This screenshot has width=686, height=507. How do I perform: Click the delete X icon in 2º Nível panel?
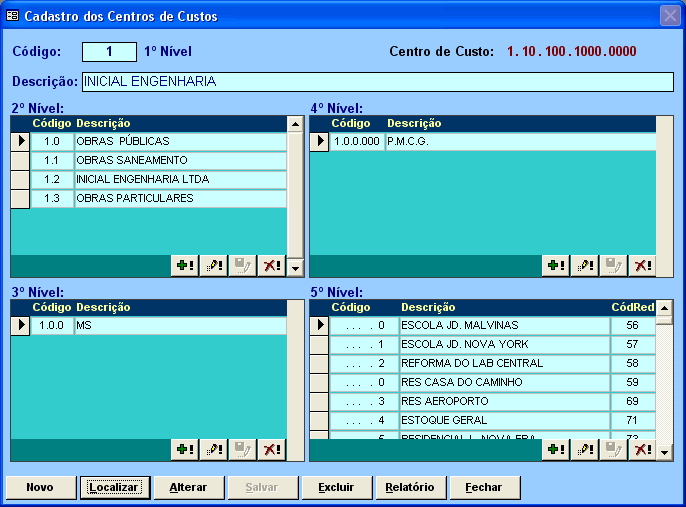pyautogui.click(x=271, y=266)
